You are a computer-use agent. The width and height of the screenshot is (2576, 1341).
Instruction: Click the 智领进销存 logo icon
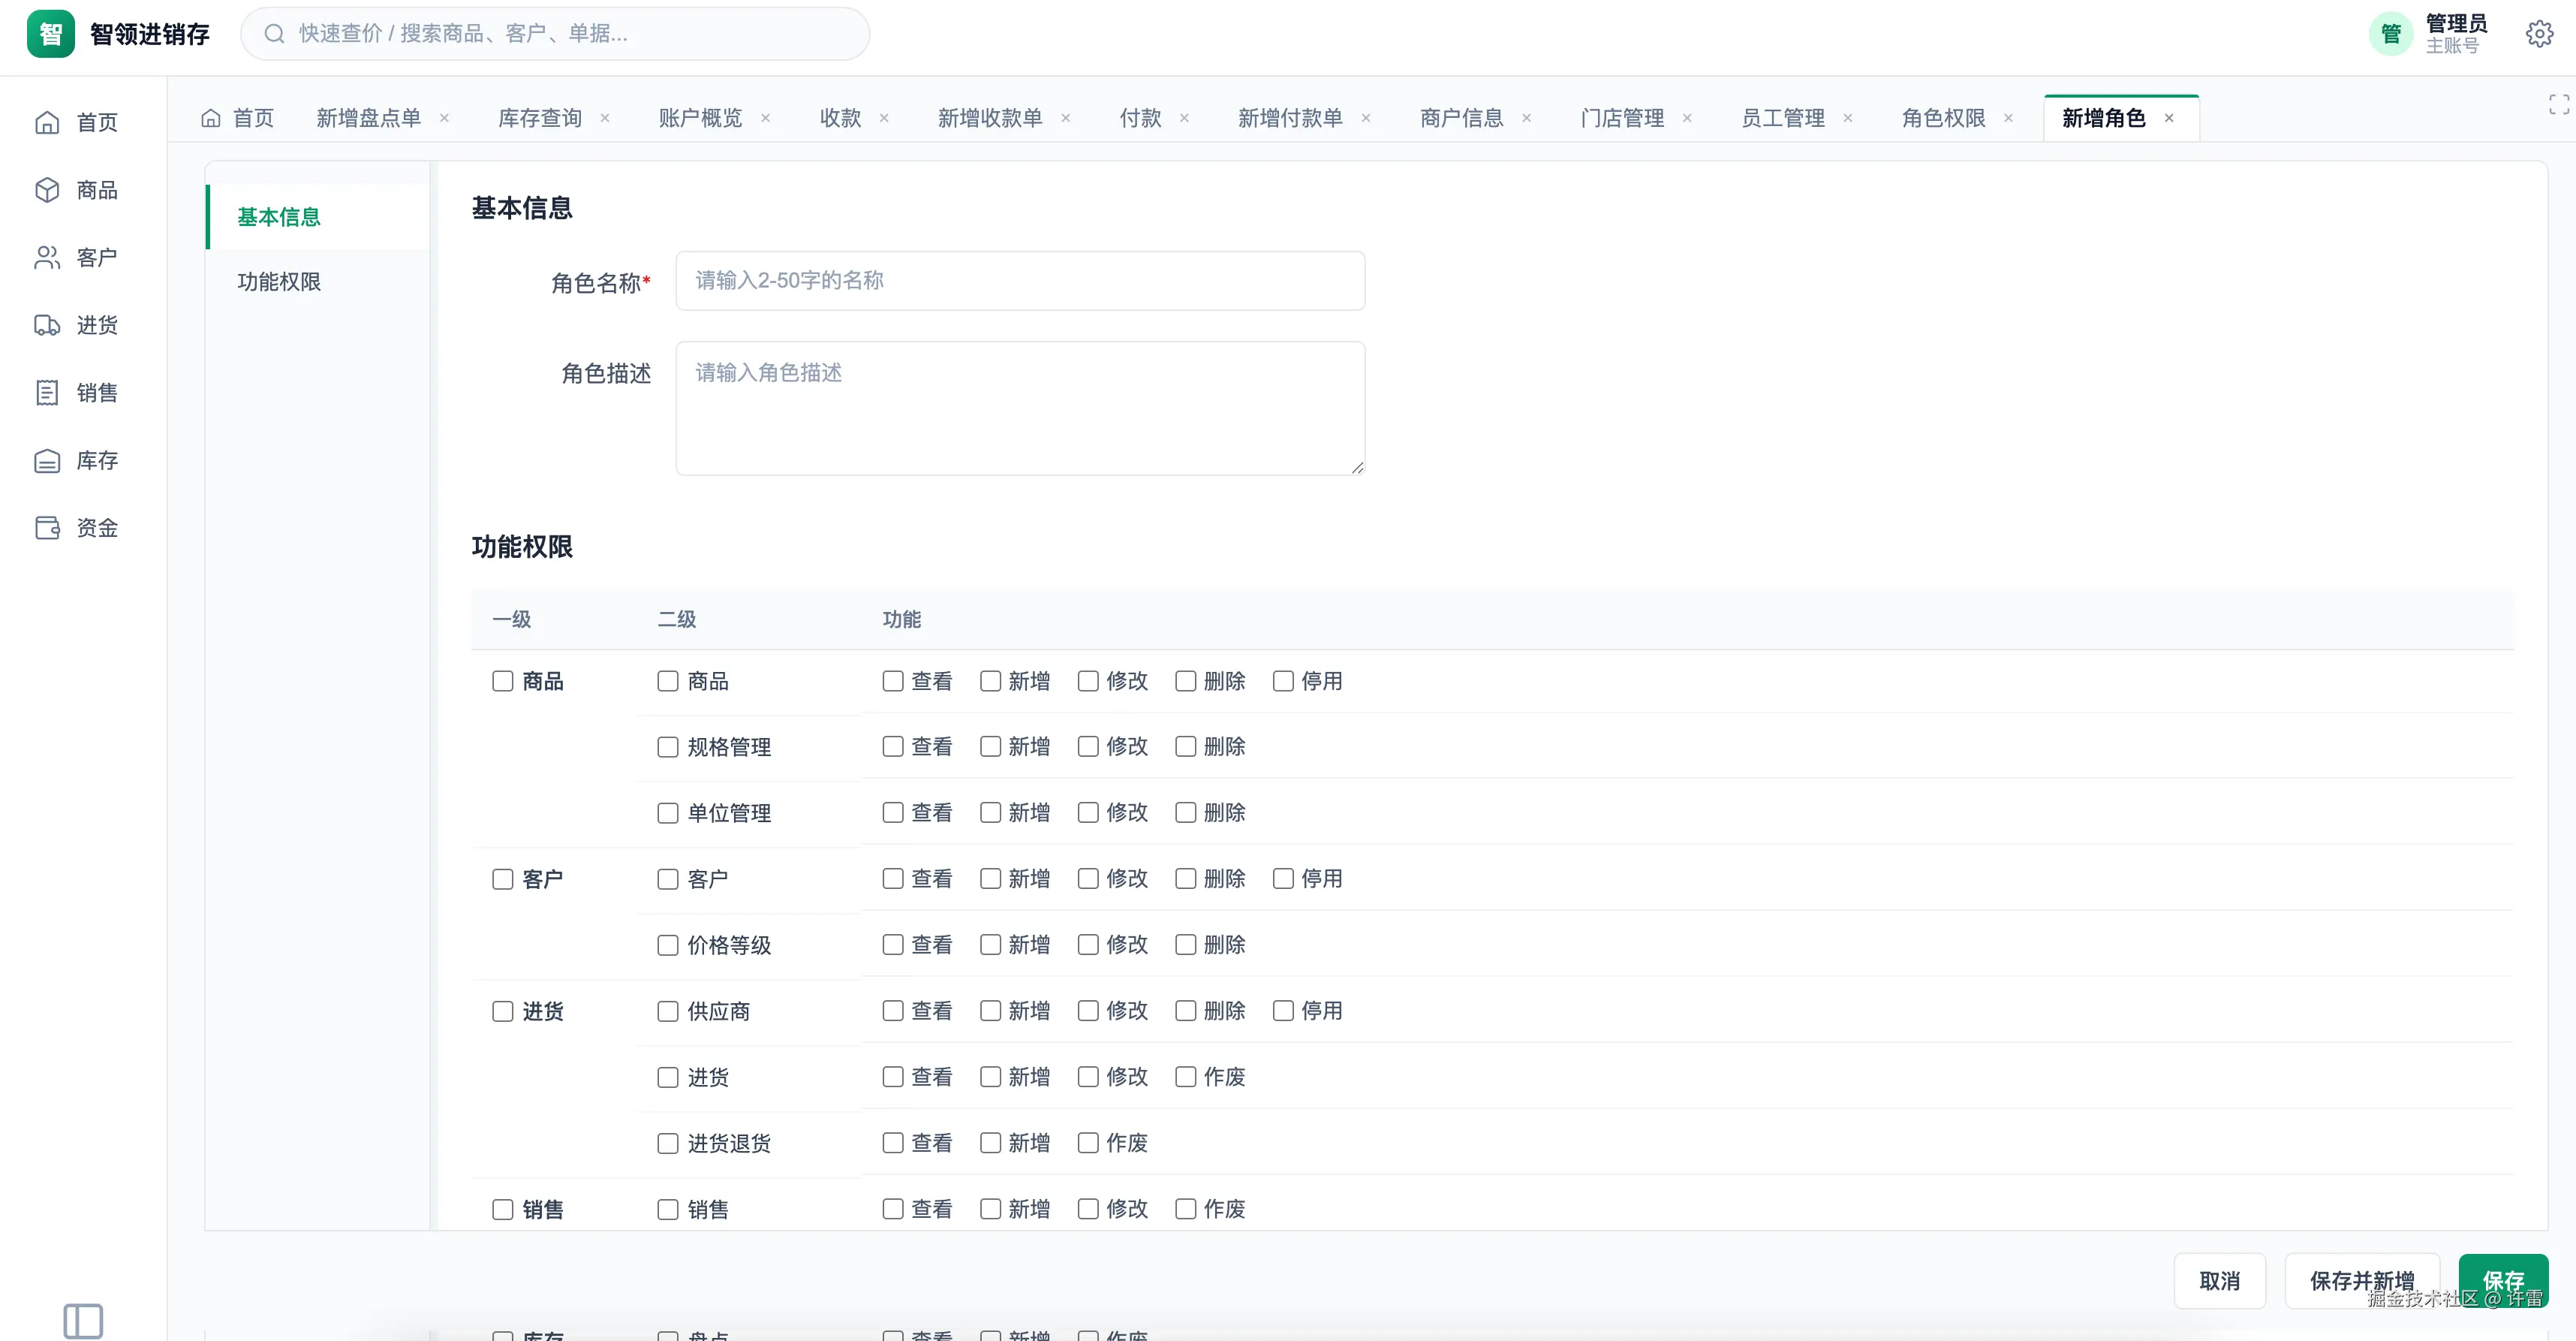pos(50,34)
